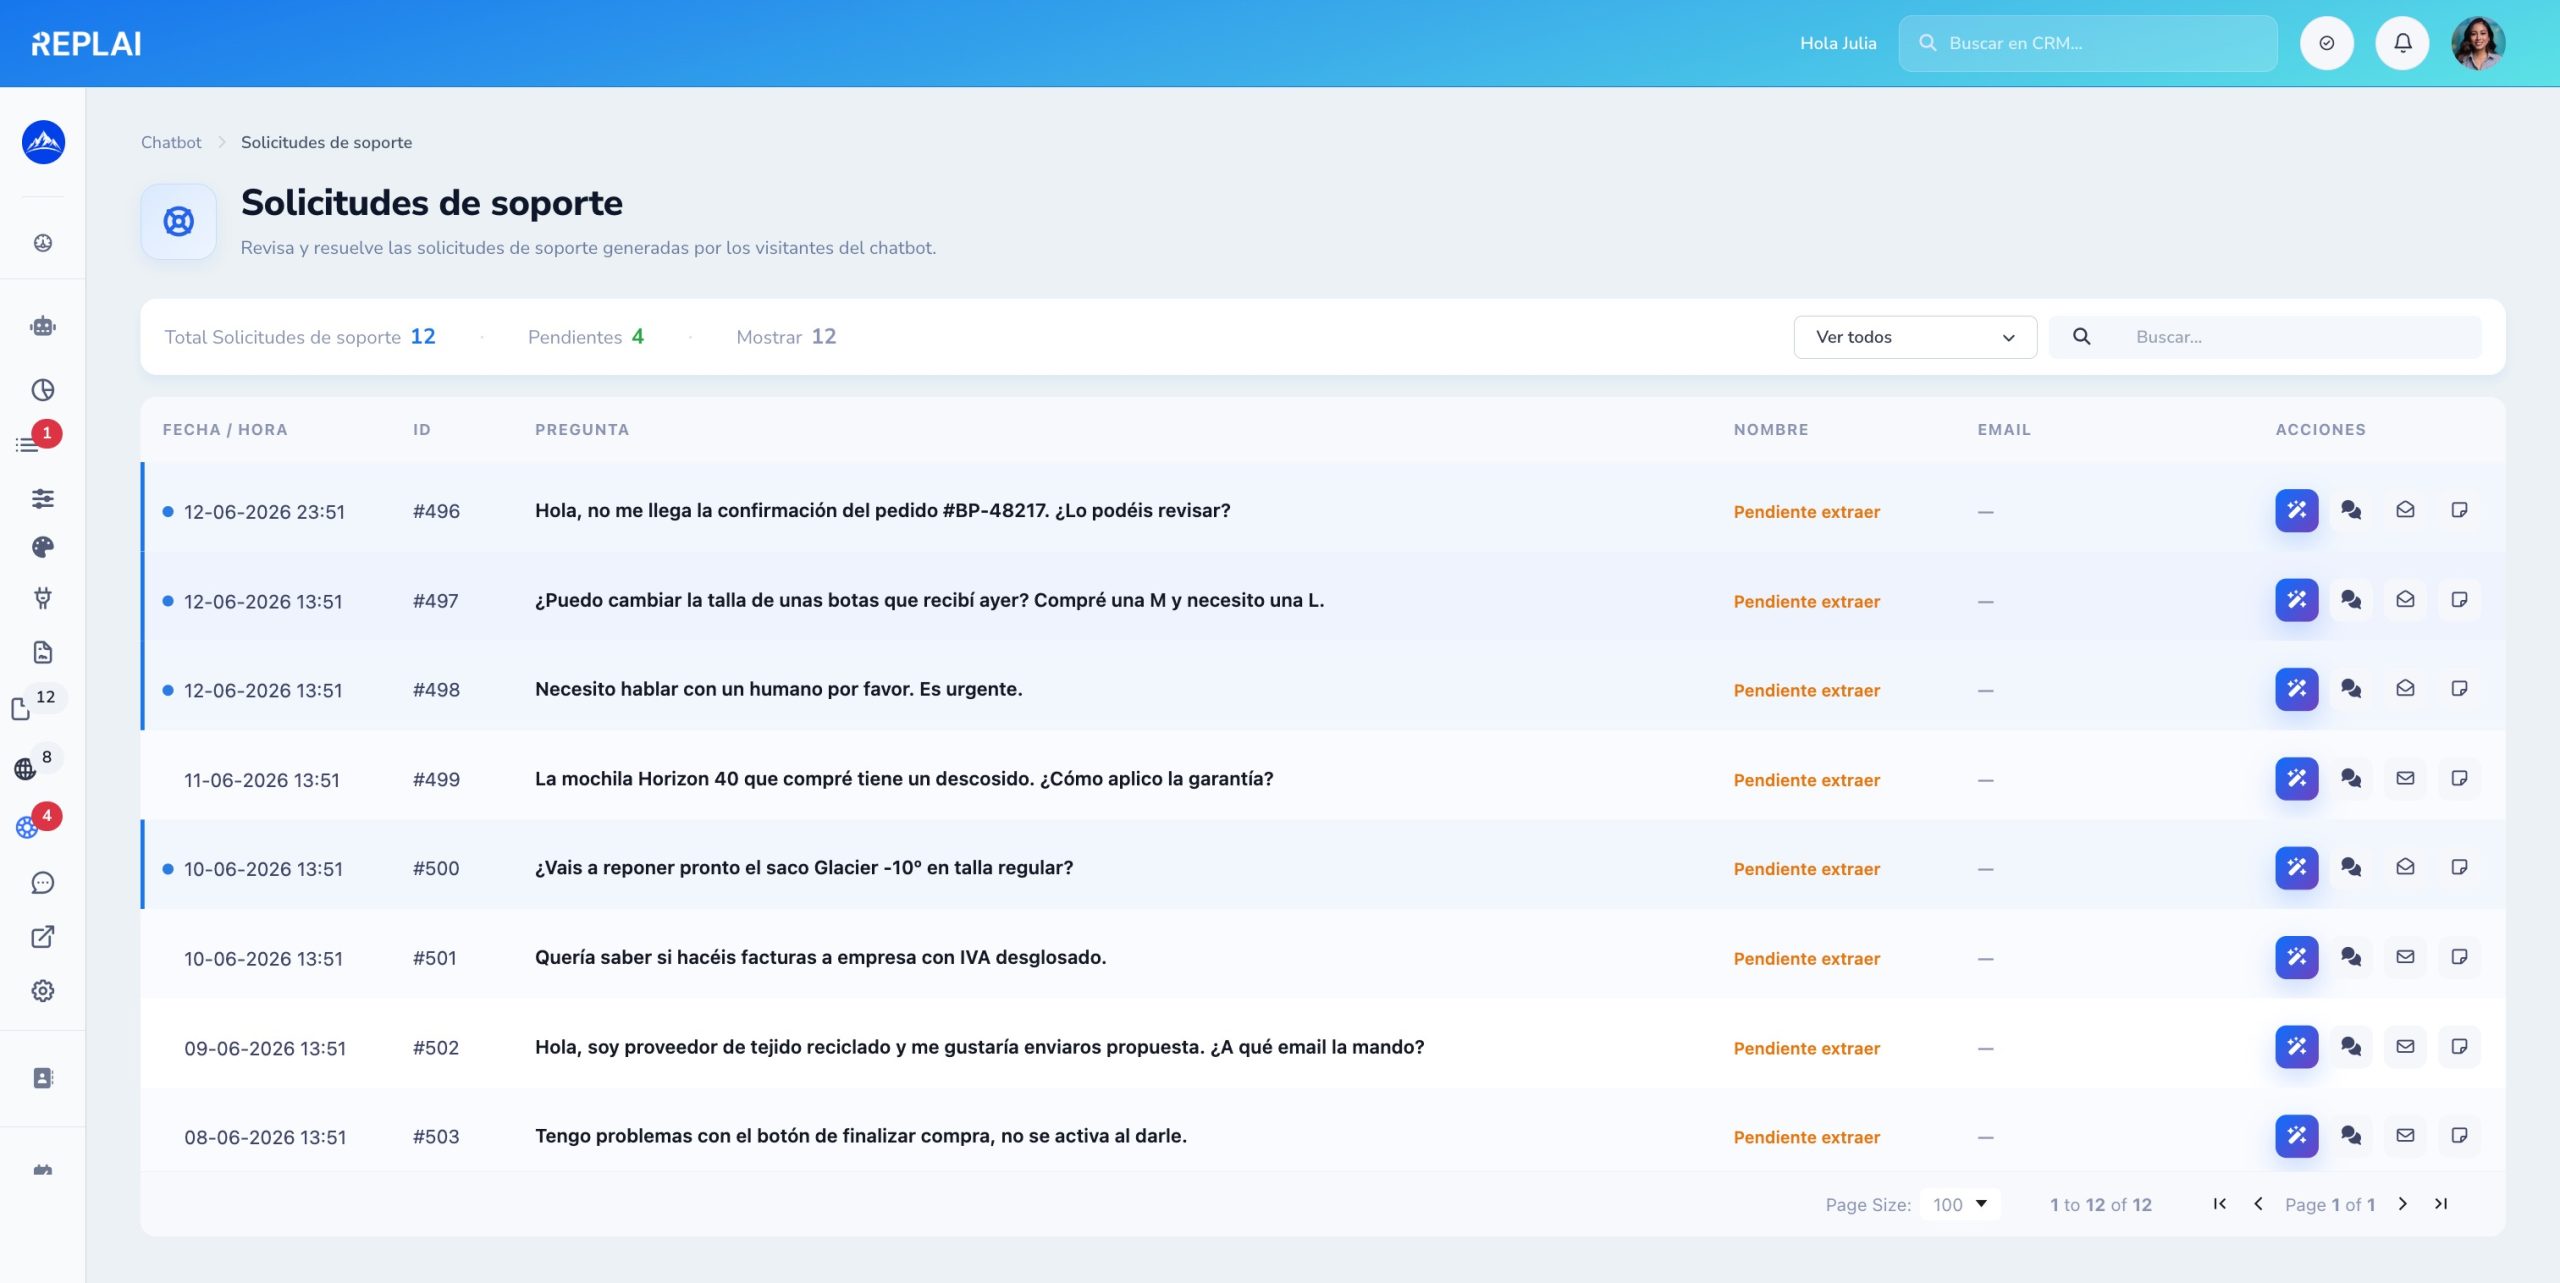Sort by the ID column header
Screen dimensions: 2560x1283
[x=422, y=429]
